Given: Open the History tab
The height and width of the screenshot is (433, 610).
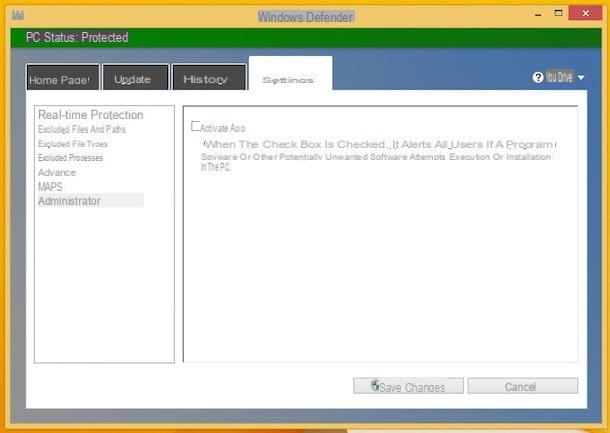Looking at the screenshot, I should (209, 77).
